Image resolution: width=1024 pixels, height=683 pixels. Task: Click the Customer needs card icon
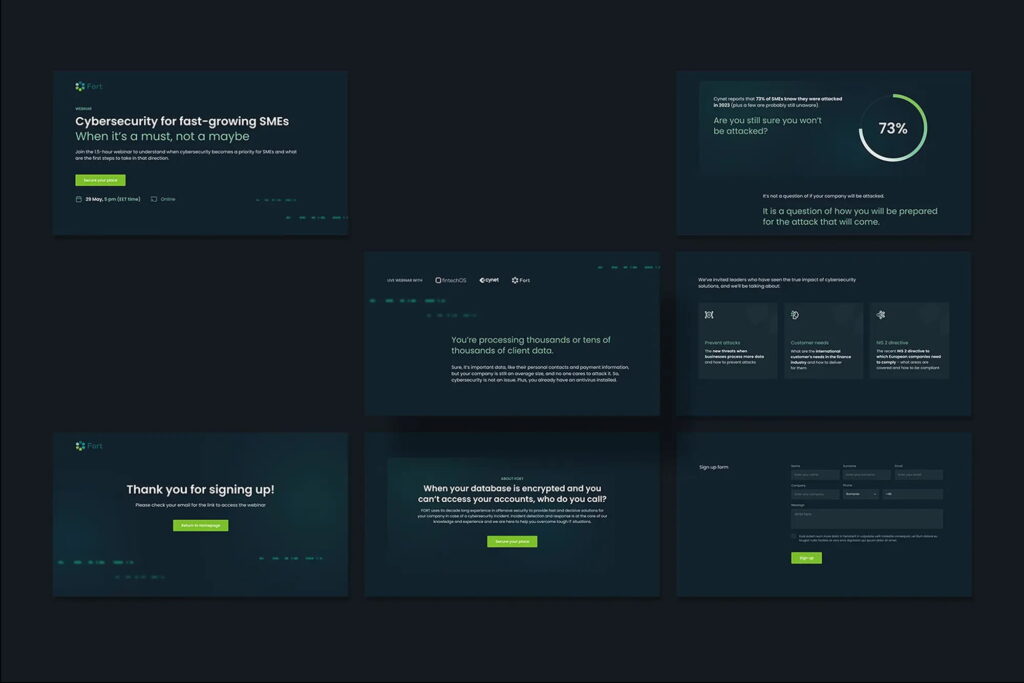[795, 315]
